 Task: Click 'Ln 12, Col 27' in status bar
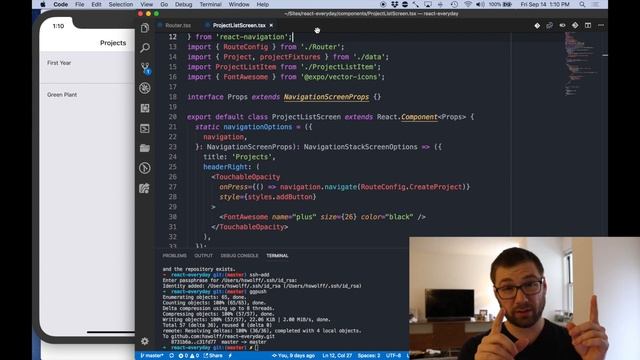tap(337, 356)
